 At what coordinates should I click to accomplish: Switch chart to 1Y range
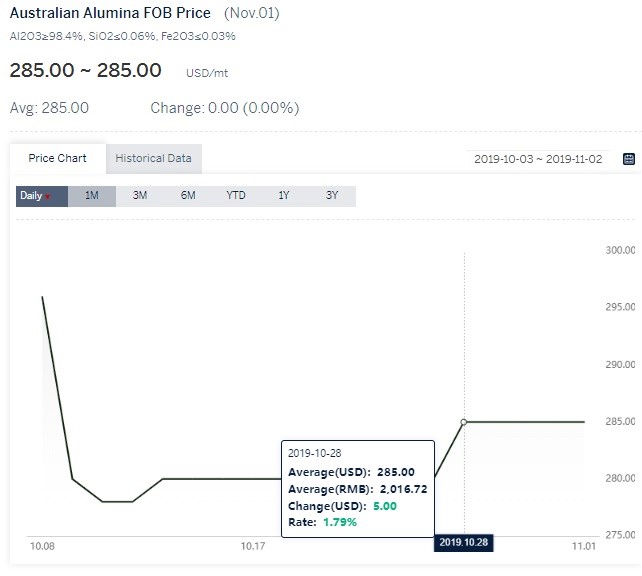pyautogui.click(x=284, y=196)
